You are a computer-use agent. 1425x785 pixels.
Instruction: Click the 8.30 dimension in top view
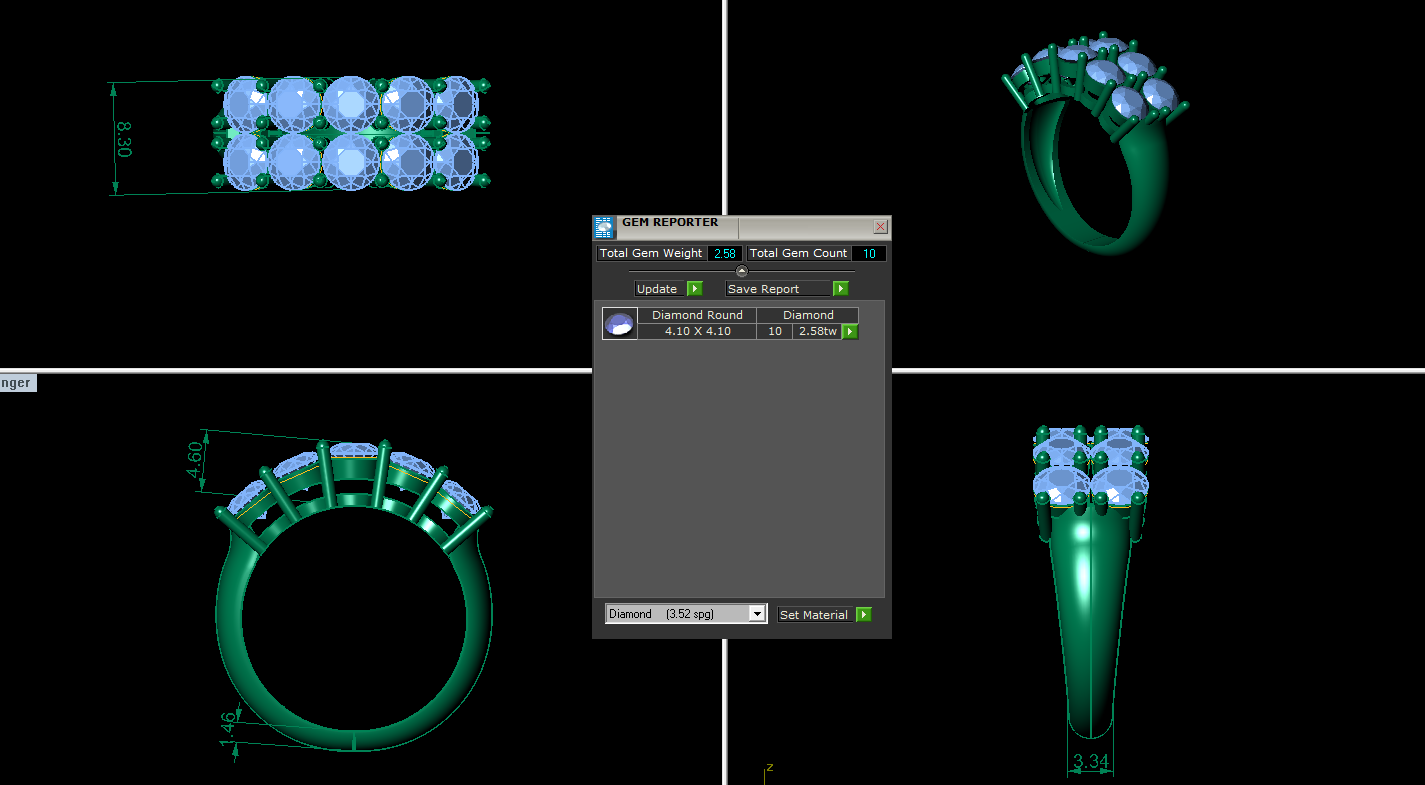pyautogui.click(x=124, y=139)
